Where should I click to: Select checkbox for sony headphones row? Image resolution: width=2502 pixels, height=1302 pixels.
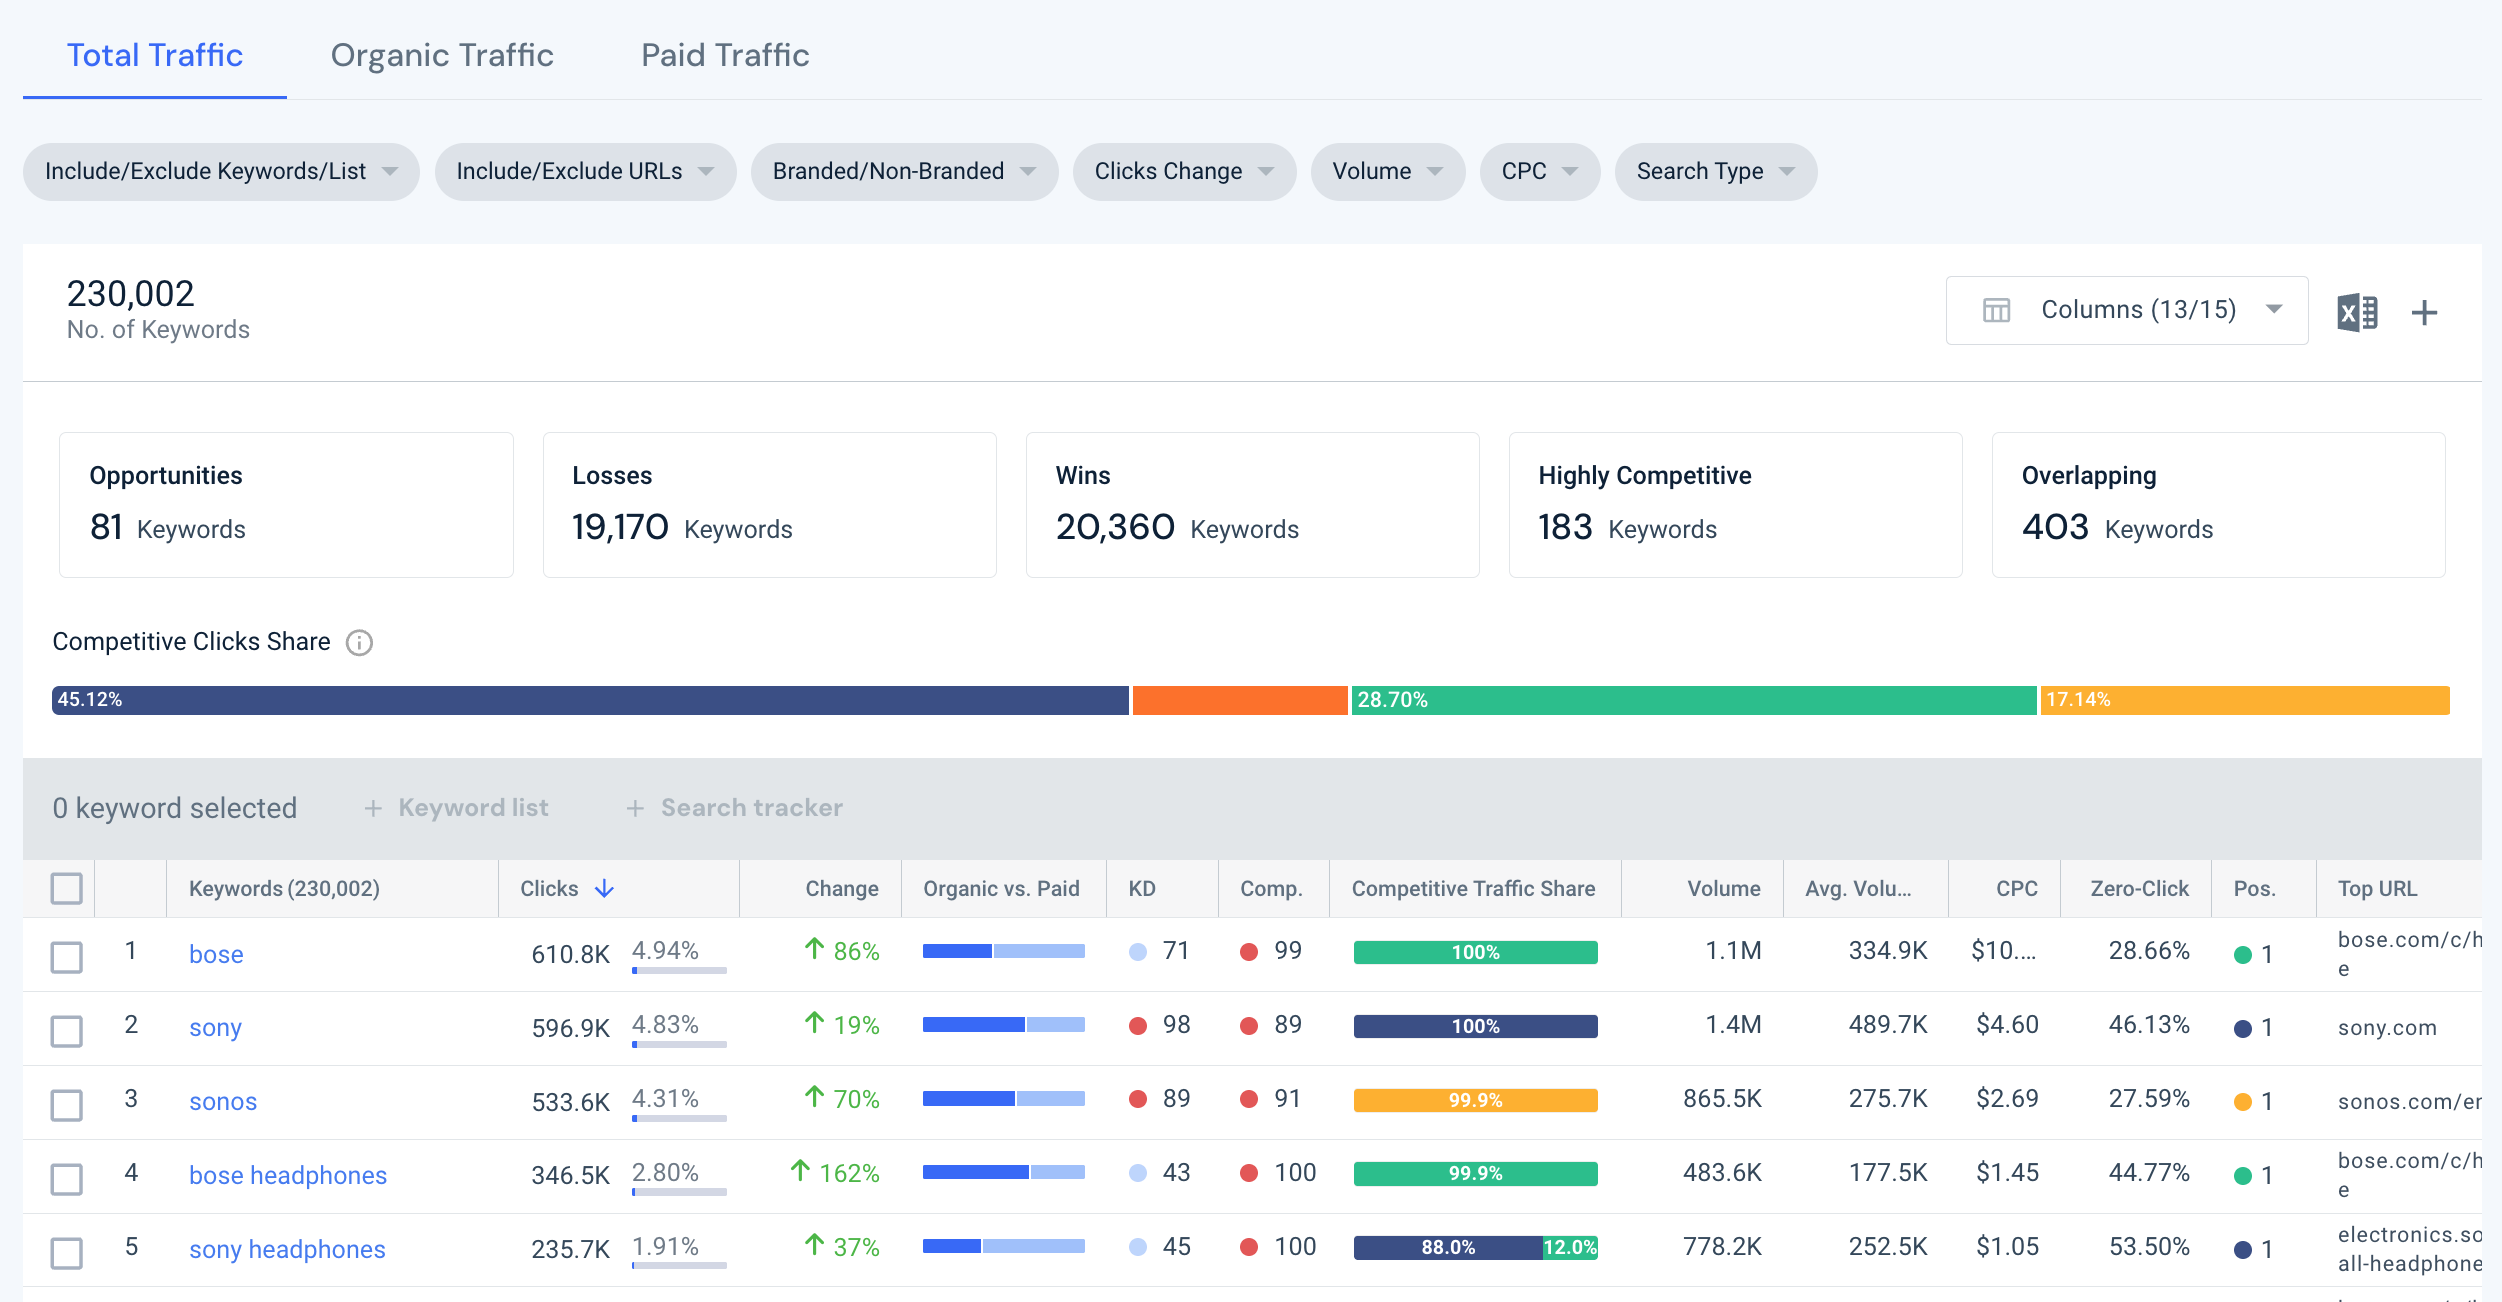[x=67, y=1252]
